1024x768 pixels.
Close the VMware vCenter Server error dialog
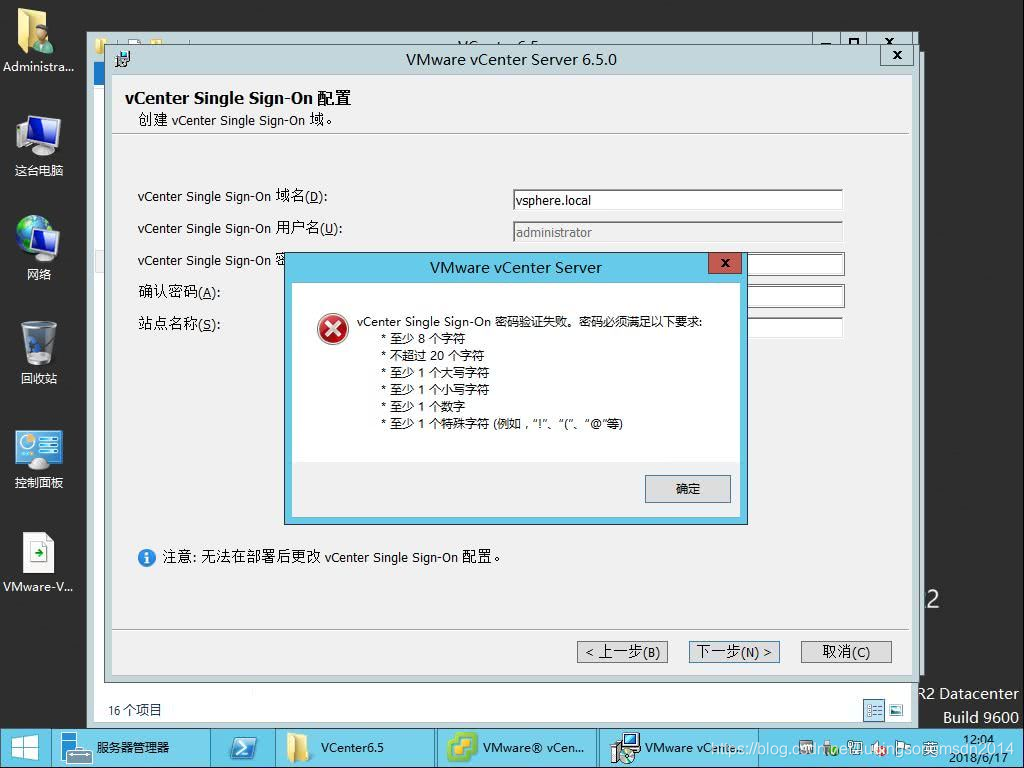pyautogui.click(x=725, y=263)
